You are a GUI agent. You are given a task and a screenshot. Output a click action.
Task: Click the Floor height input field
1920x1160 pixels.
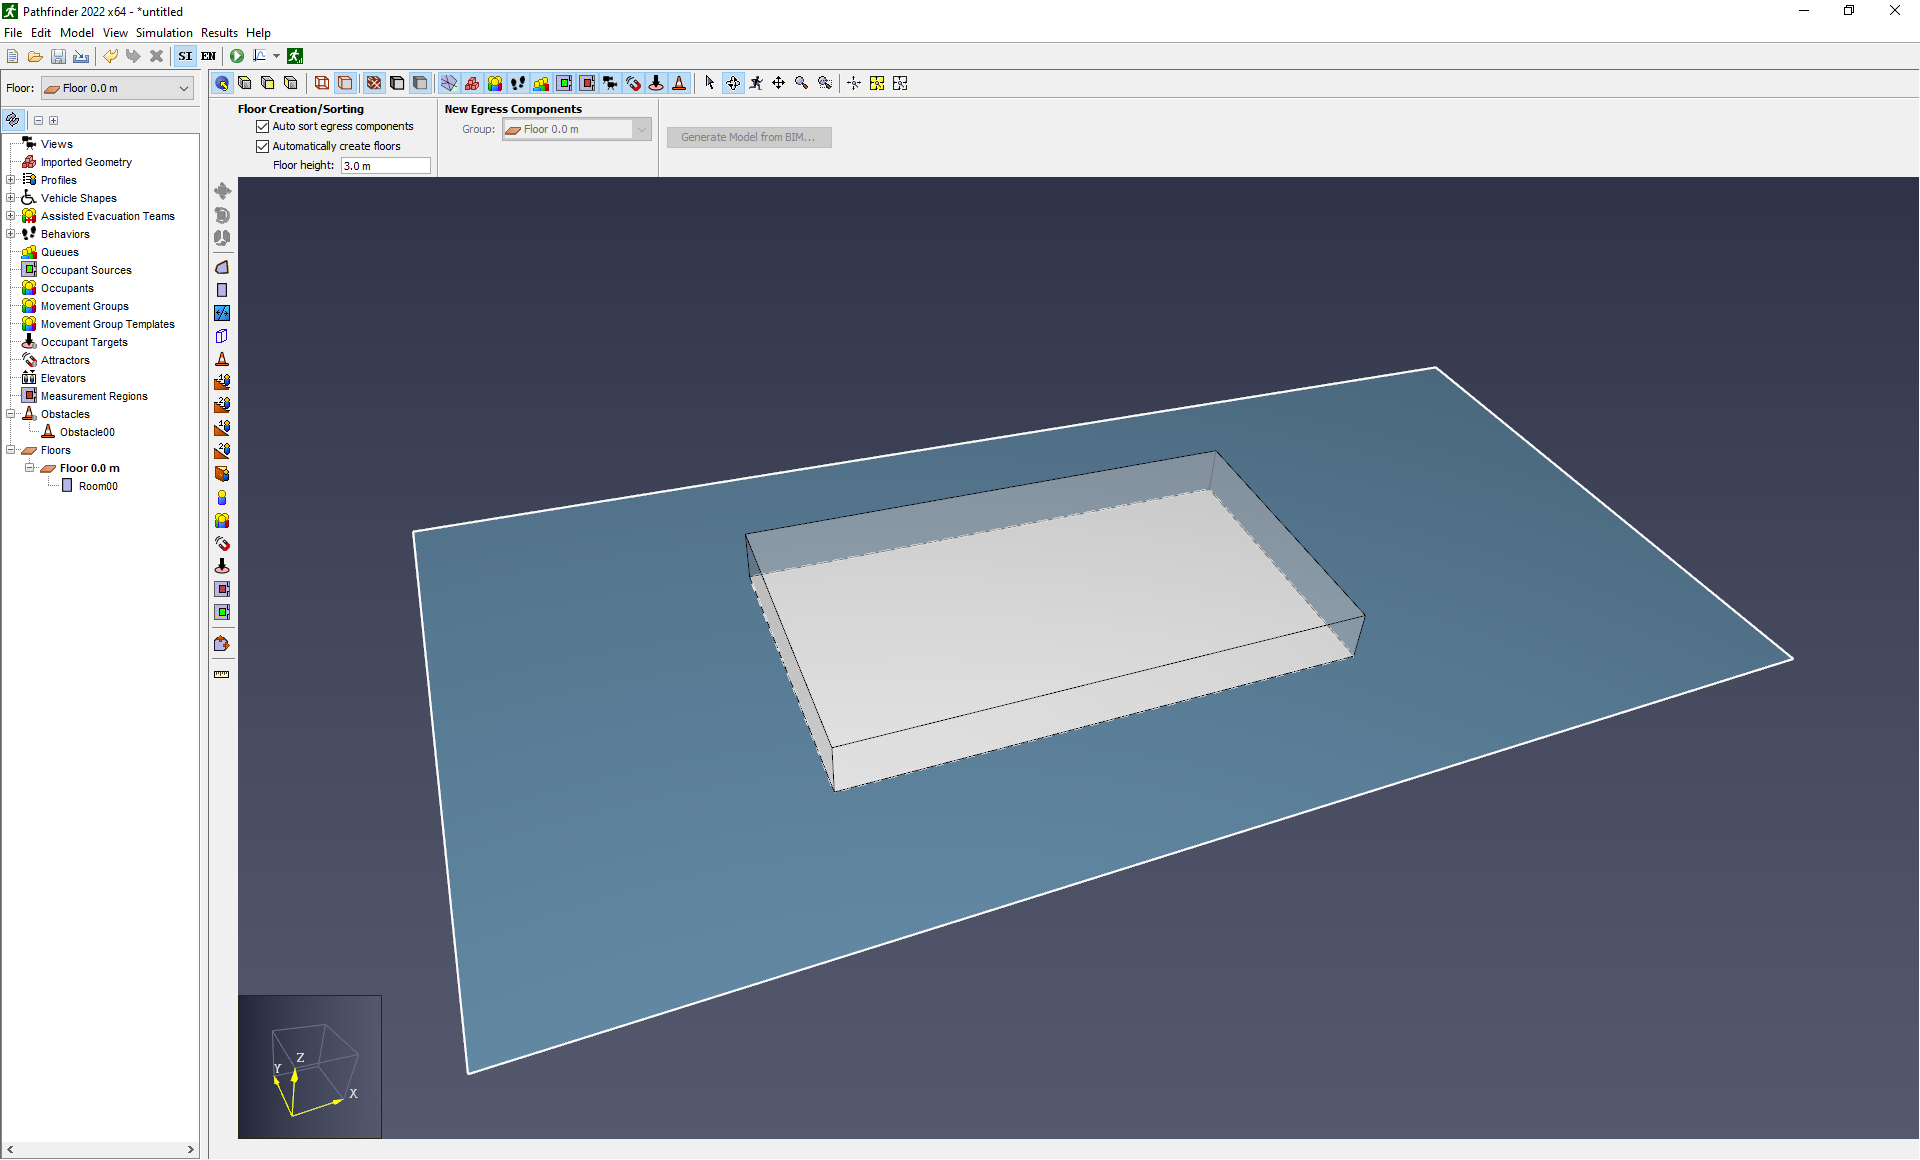[x=385, y=166]
